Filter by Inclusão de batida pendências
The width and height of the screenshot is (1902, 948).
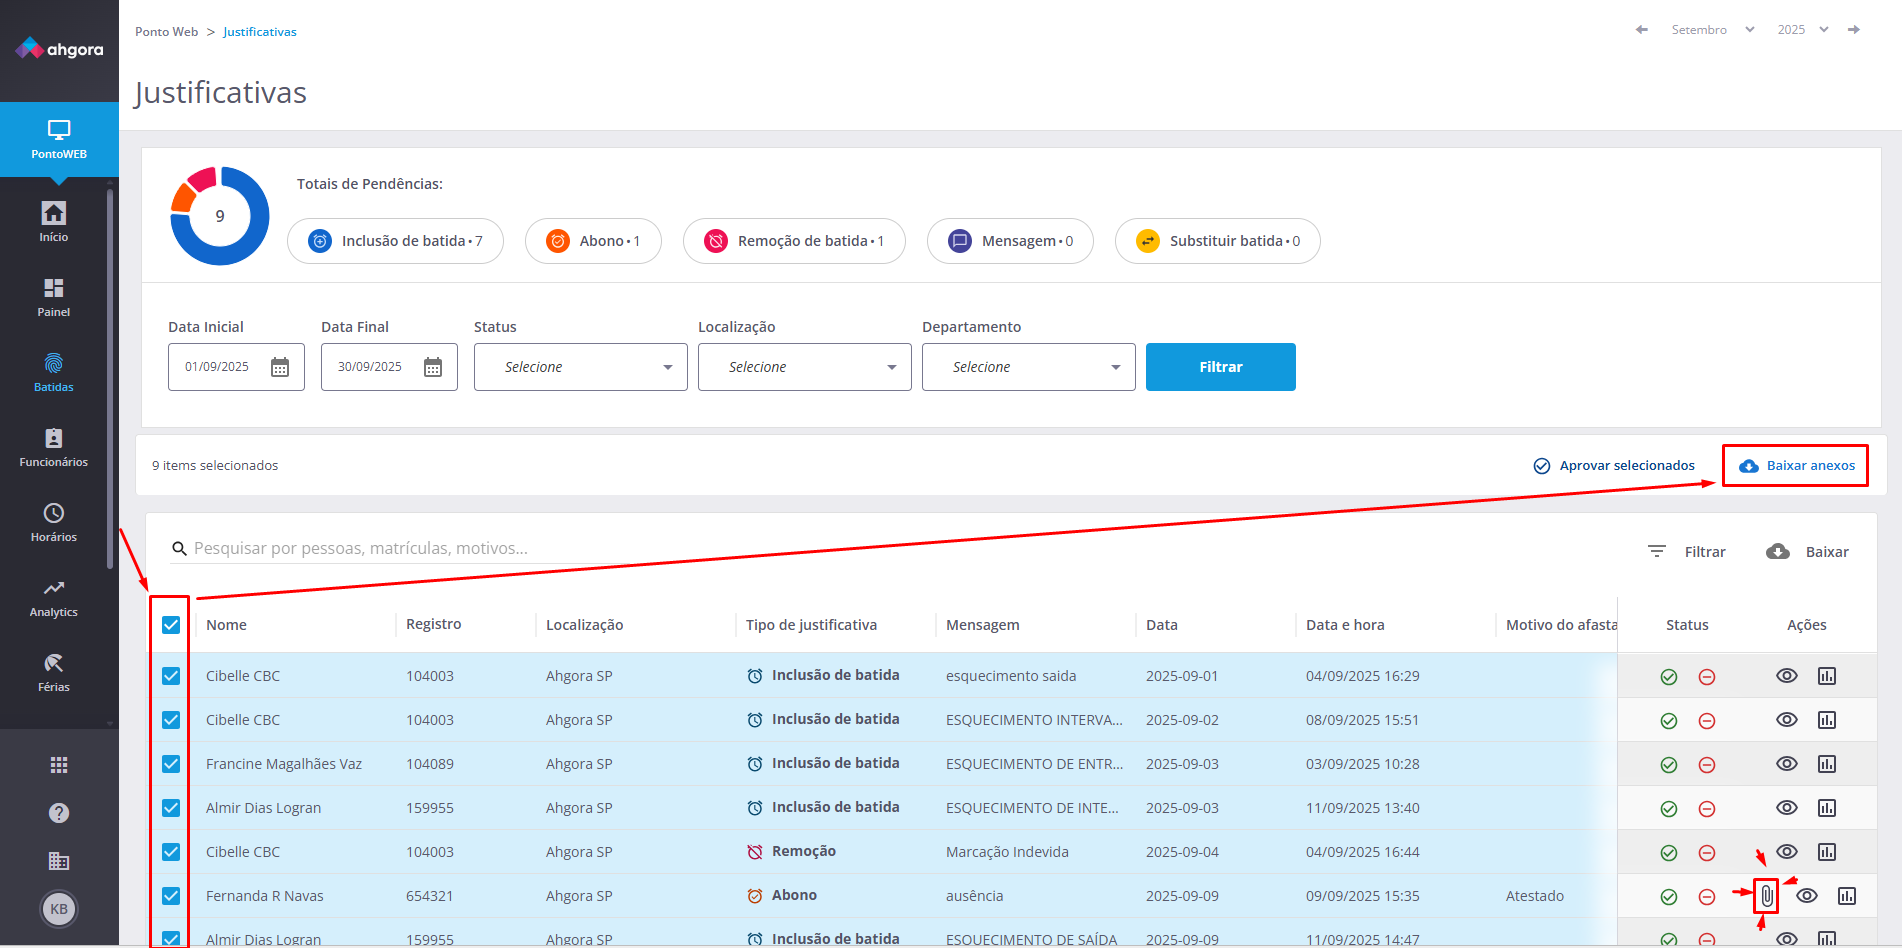[x=395, y=241]
